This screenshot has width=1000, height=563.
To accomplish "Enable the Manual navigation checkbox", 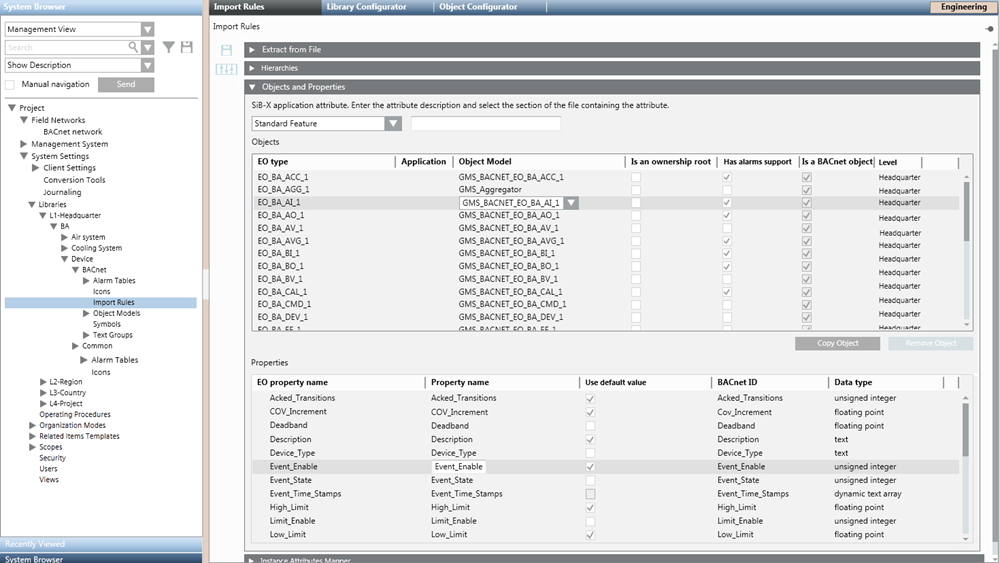I will [x=11, y=85].
